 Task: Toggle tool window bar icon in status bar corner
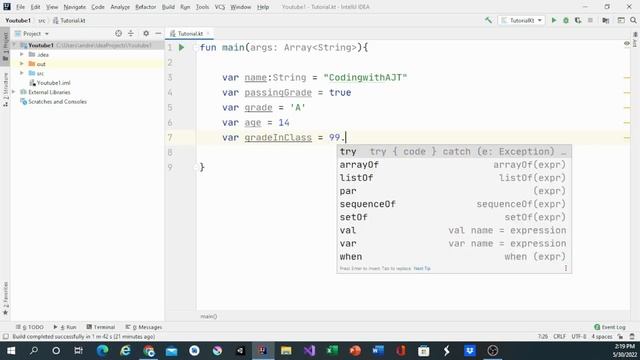pyautogui.click(x=5, y=337)
